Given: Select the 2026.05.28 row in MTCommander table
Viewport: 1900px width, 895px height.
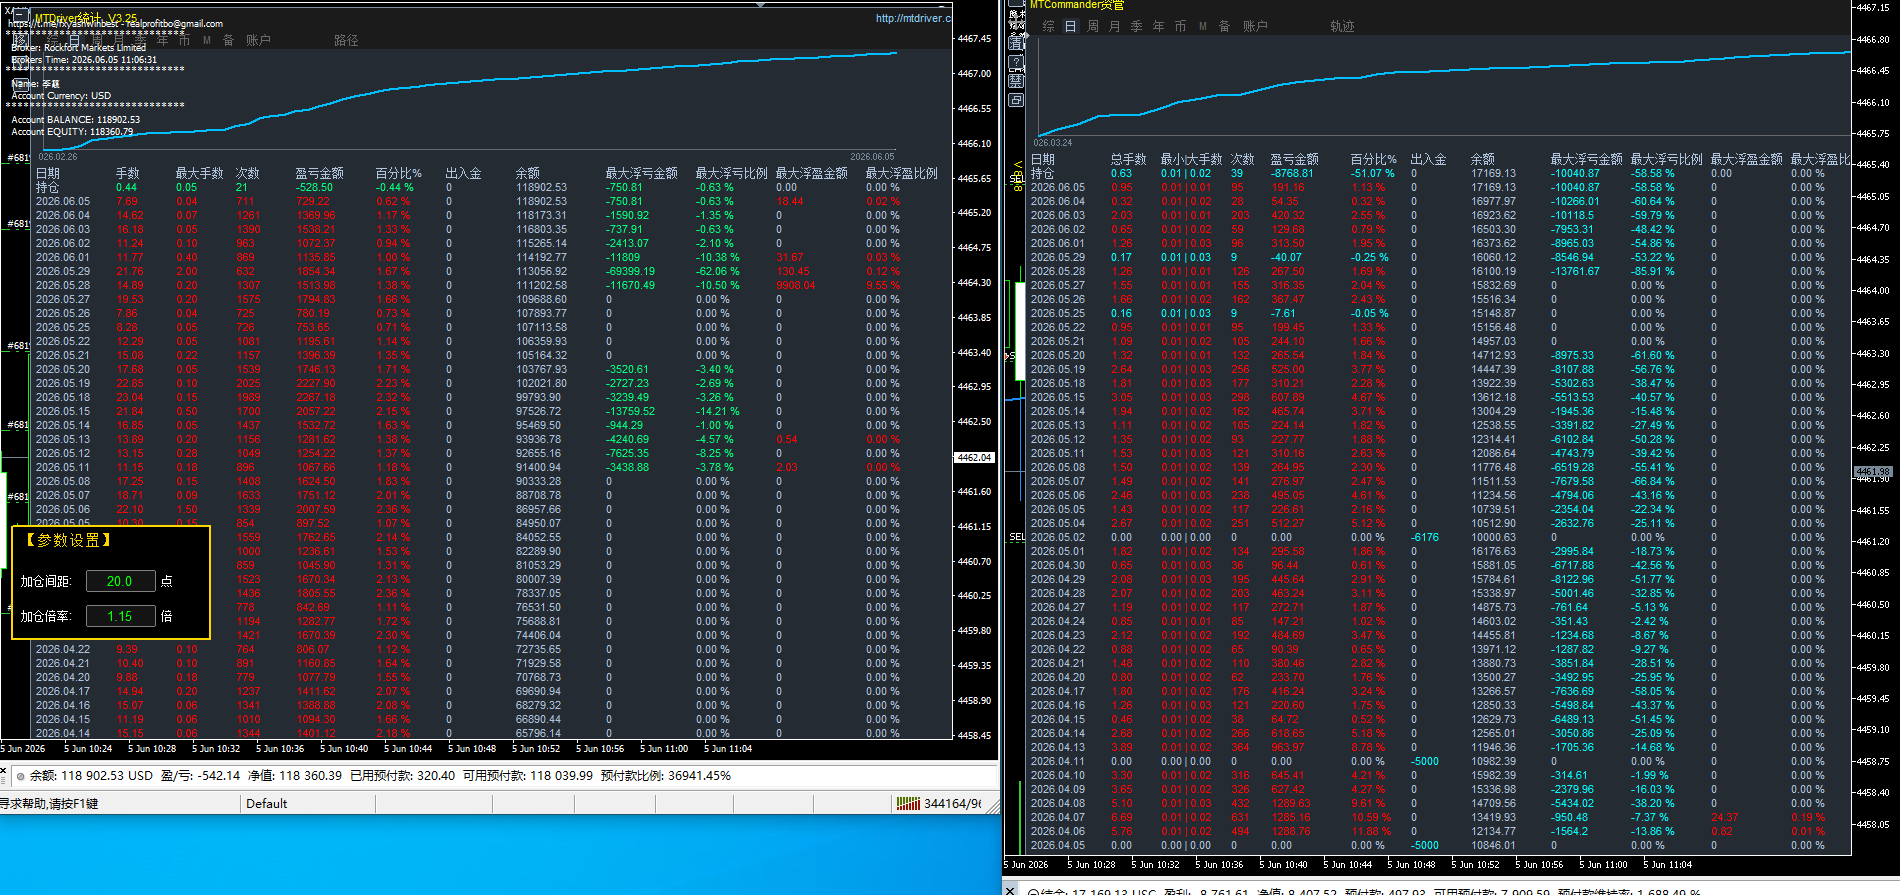Looking at the screenshot, I should [1438, 271].
